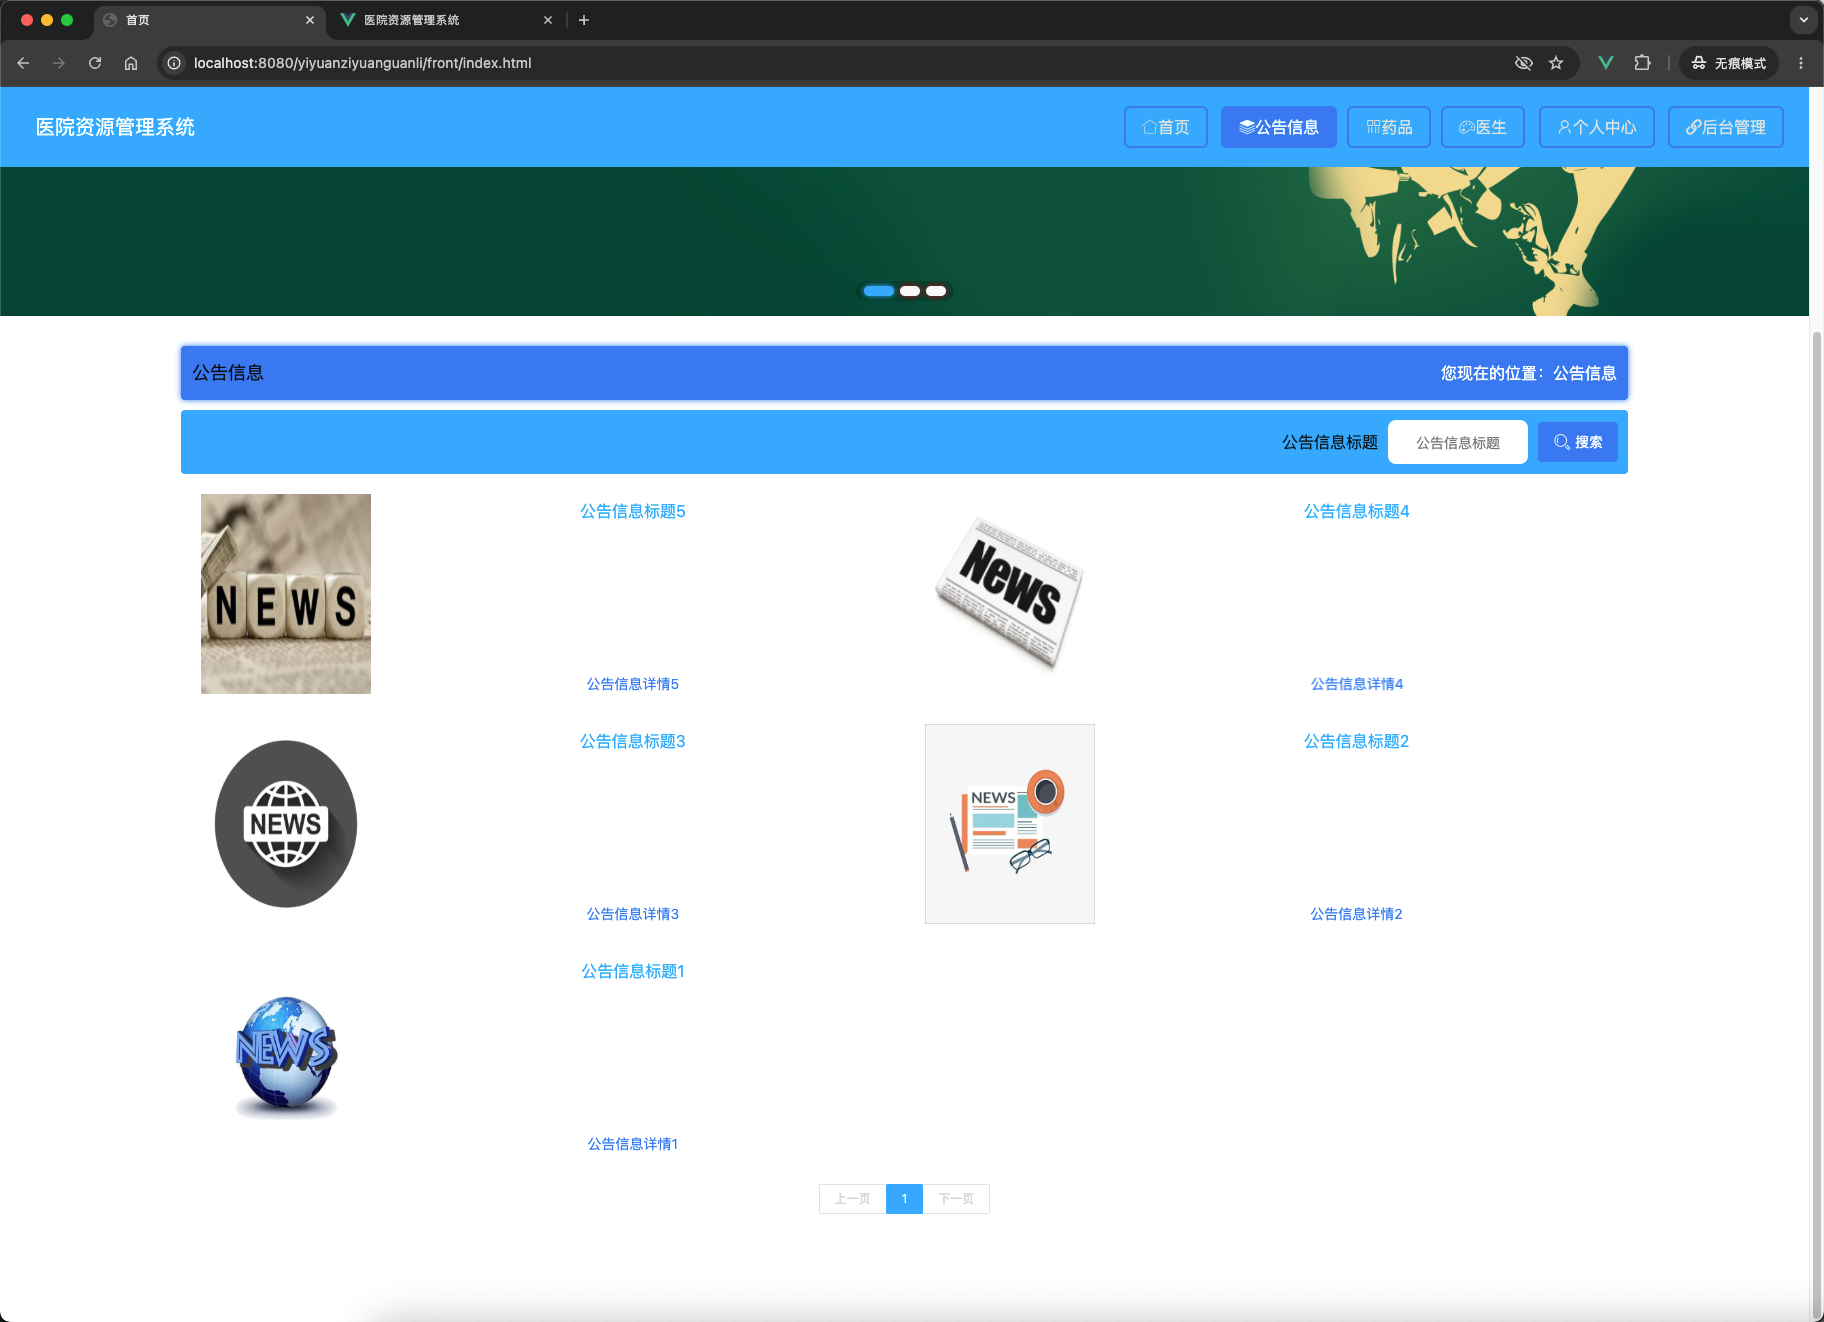Image resolution: width=1824 pixels, height=1322 pixels.
Task: Open 个人中心 in the site navigation
Action: [1597, 127]
